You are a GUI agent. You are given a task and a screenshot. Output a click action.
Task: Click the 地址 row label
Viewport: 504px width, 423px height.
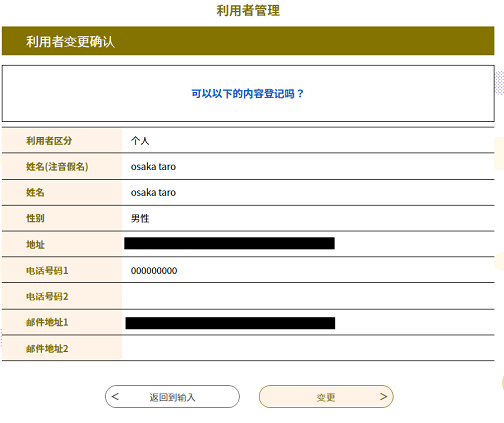coord(35,245)
